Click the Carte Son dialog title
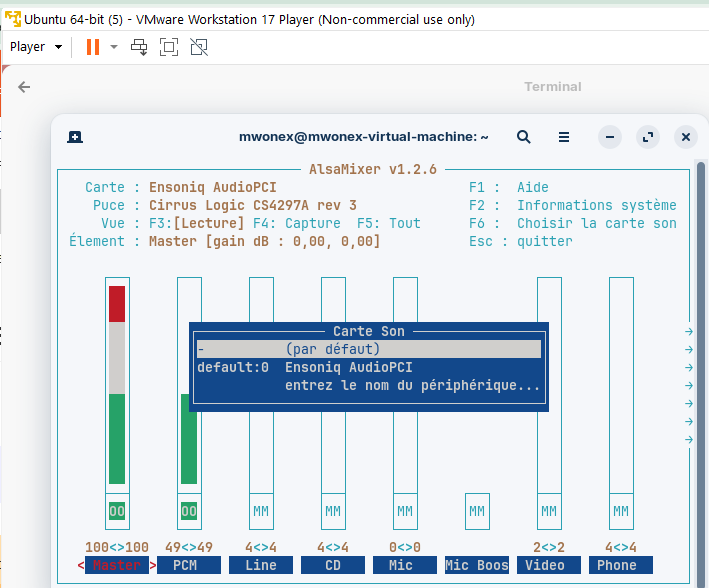The height and width of the screenshot is (588, 709). pos(369,331)
